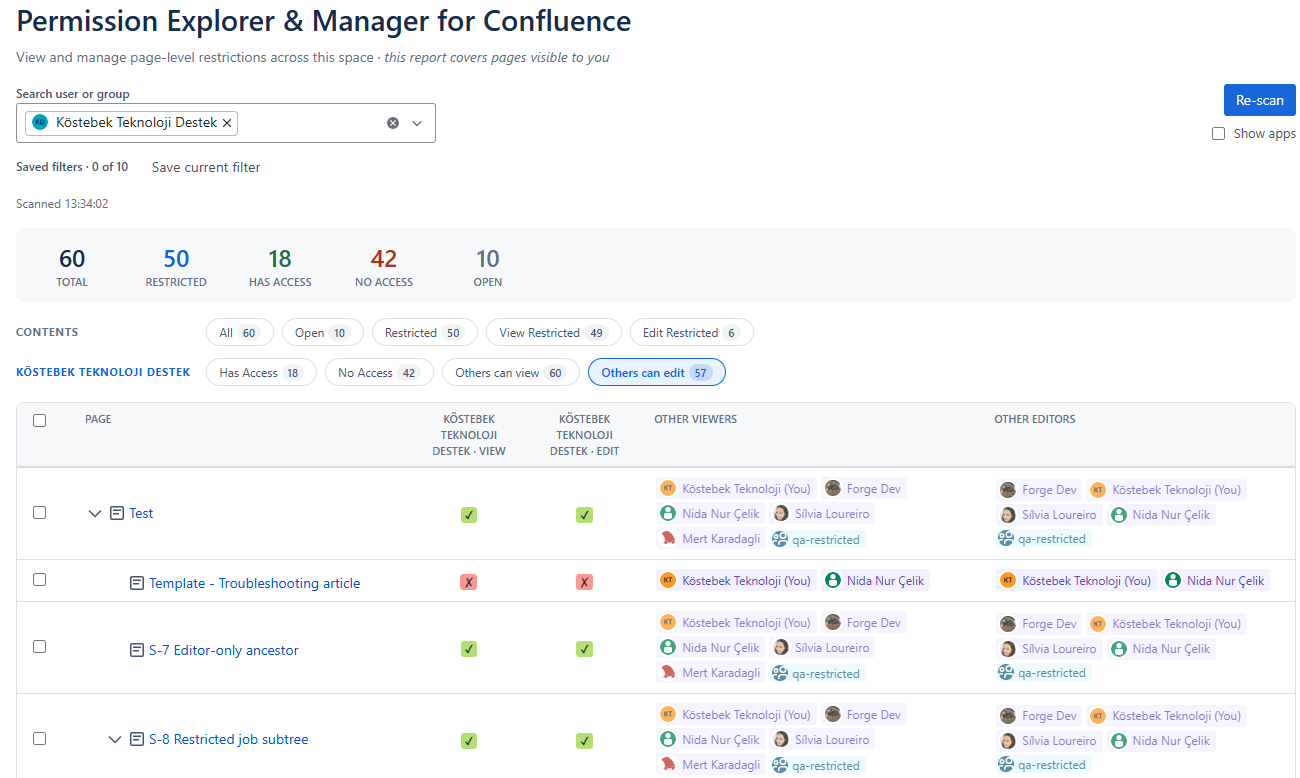Click green edit checkmark in S-8 row
The image size is (1300, 778).
coord(585,741)
